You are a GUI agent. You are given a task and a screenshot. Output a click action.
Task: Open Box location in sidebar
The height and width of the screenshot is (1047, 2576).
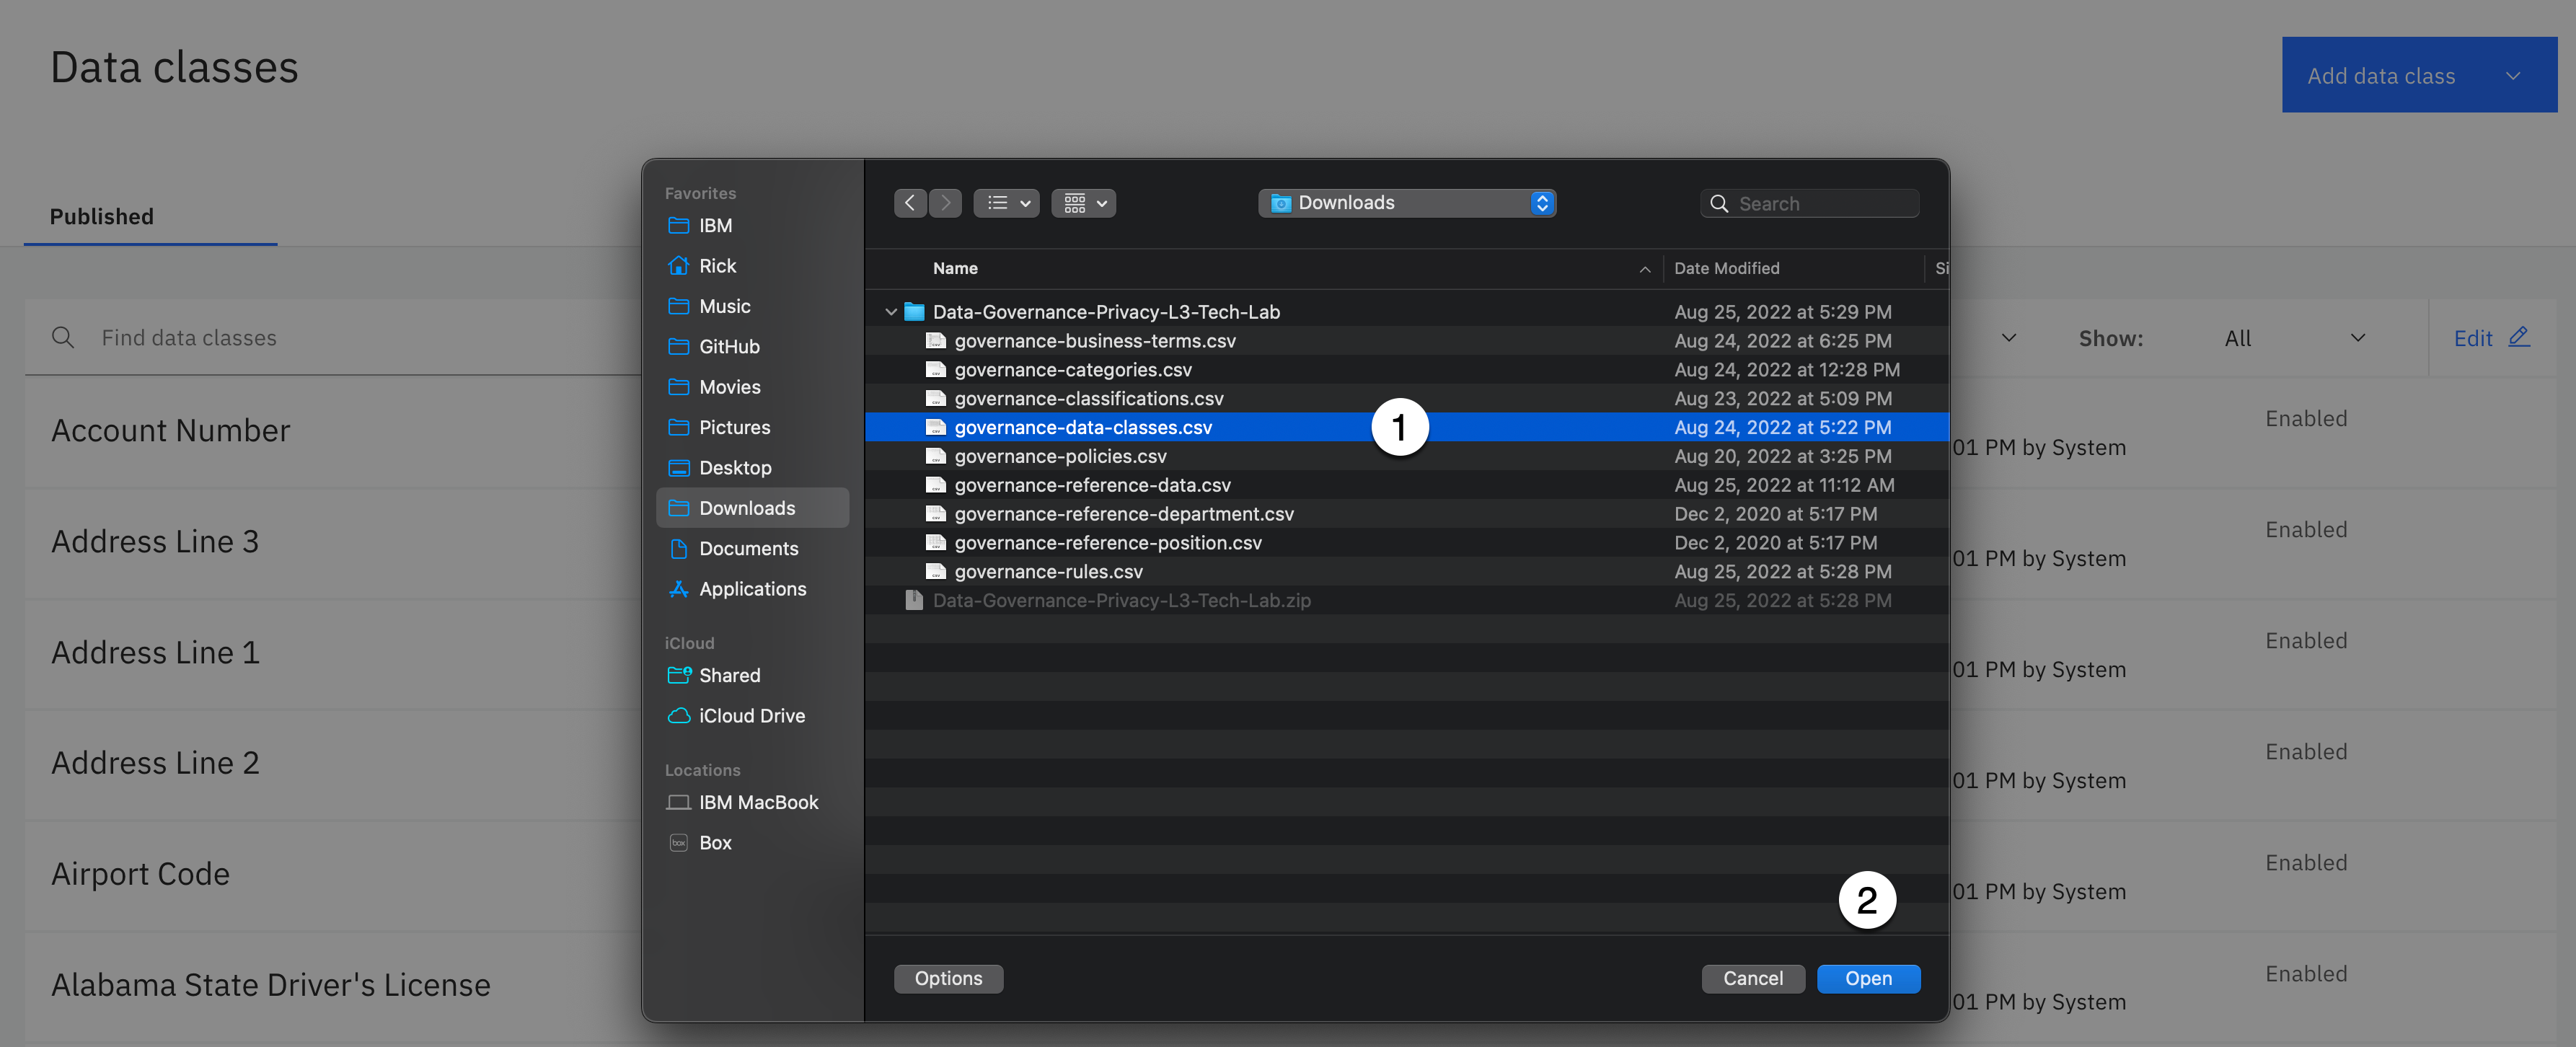click(x=715, y=843)
